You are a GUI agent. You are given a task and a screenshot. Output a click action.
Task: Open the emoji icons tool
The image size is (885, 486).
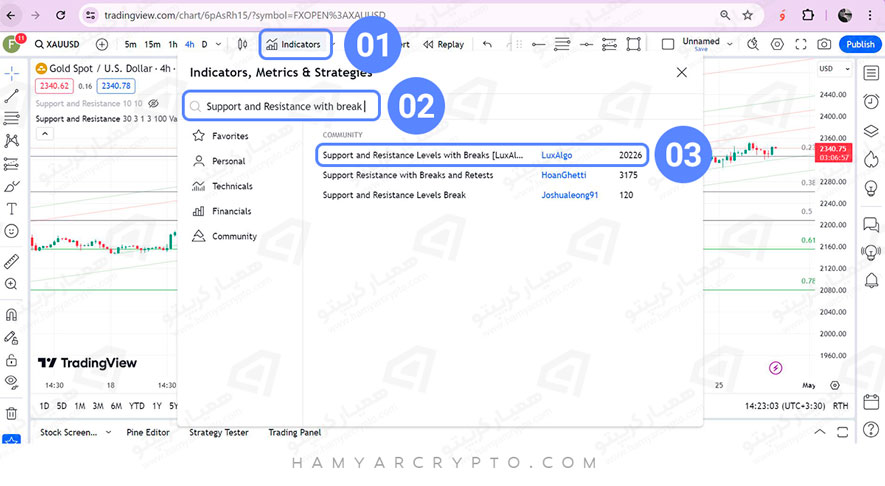click(11, 231)
